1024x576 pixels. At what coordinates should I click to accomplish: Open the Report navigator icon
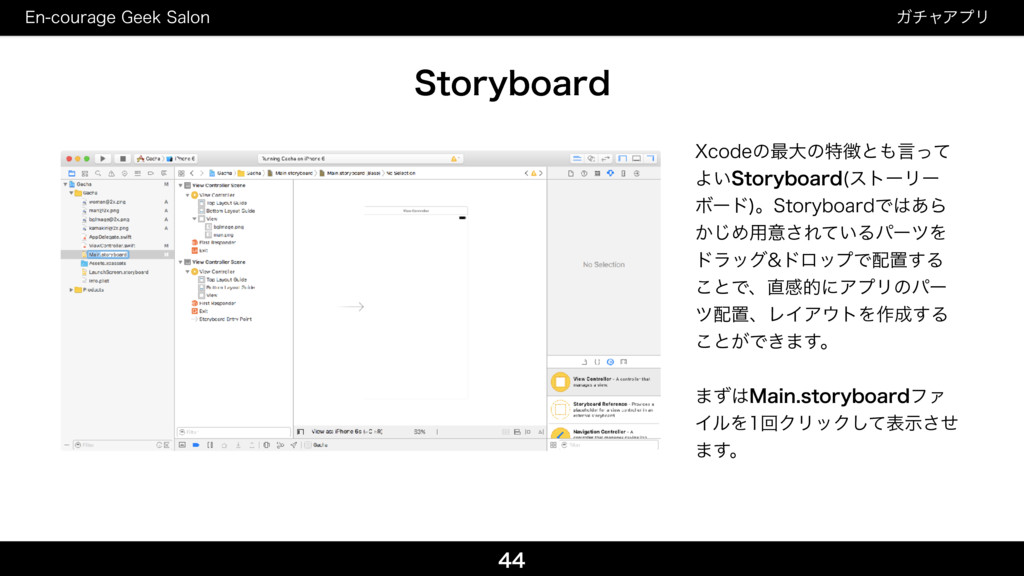pos(163,174)
